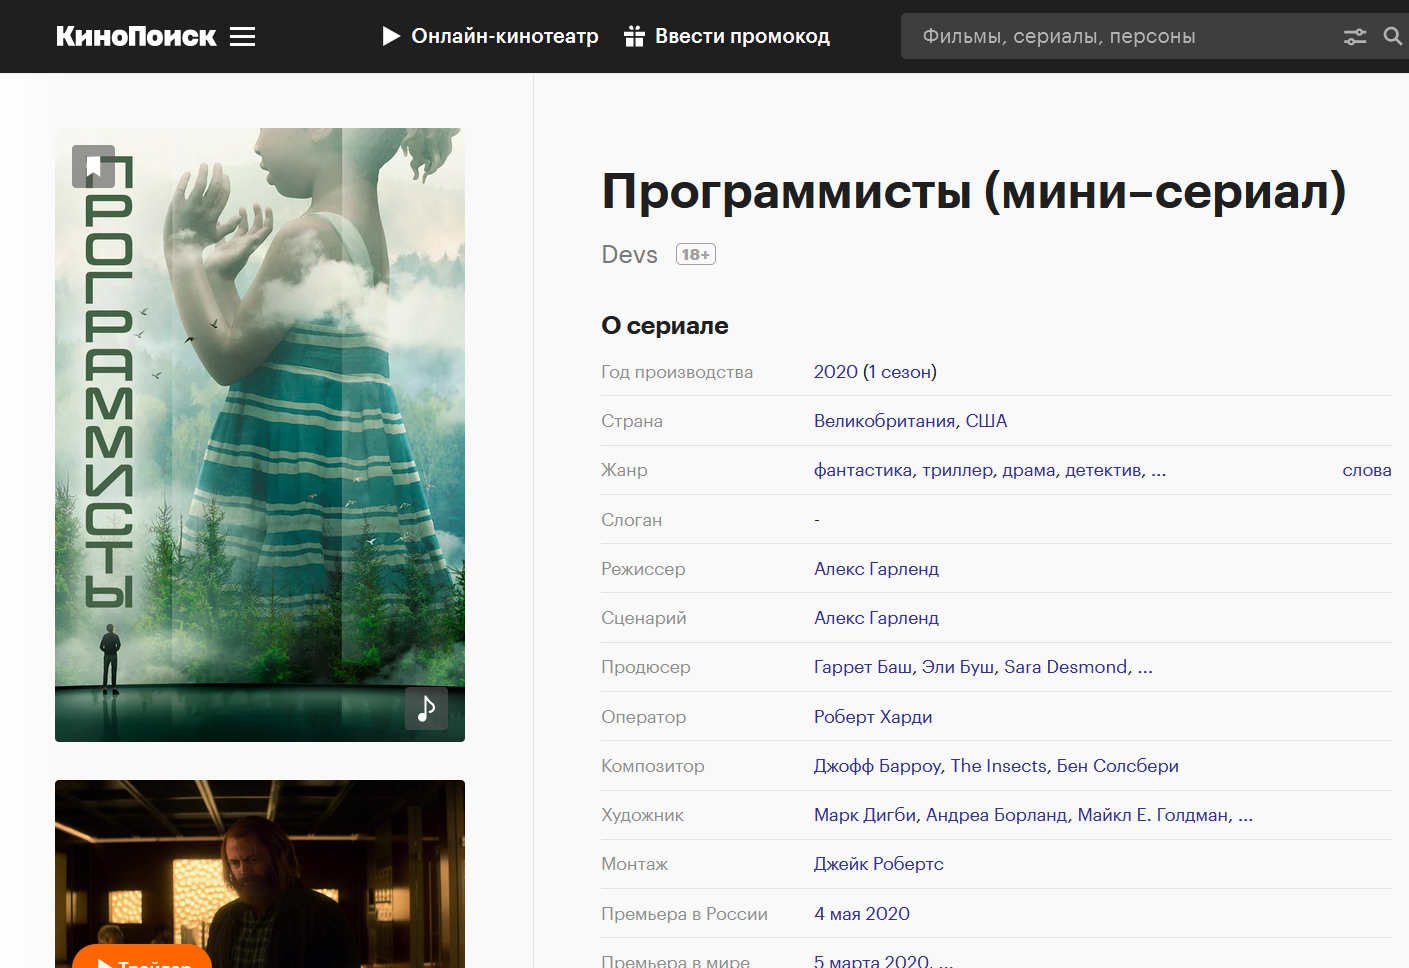1409x968 pixels.
Task: Click the play icon for Онлайн-кинотеатр
Action: click(391, 37)
